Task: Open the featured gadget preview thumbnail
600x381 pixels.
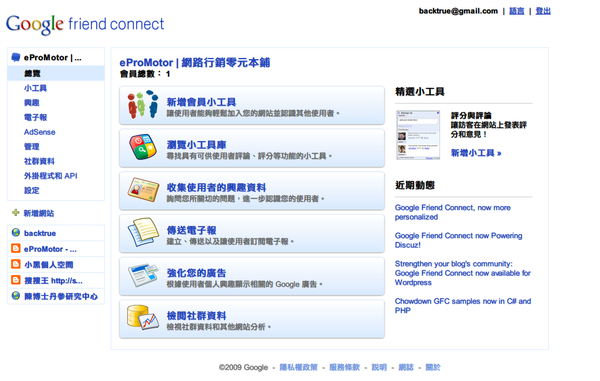Action: (x=418, y=135)
